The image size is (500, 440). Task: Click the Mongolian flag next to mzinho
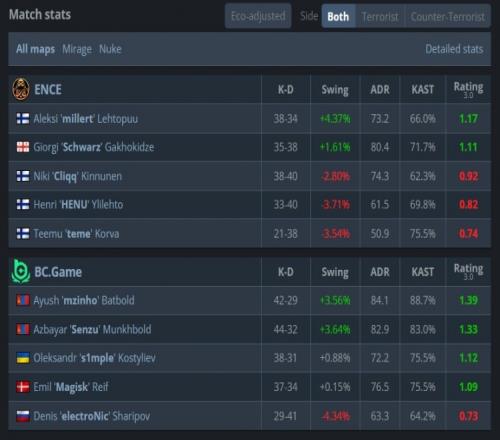pyautogui.click(x=23, y=300)
